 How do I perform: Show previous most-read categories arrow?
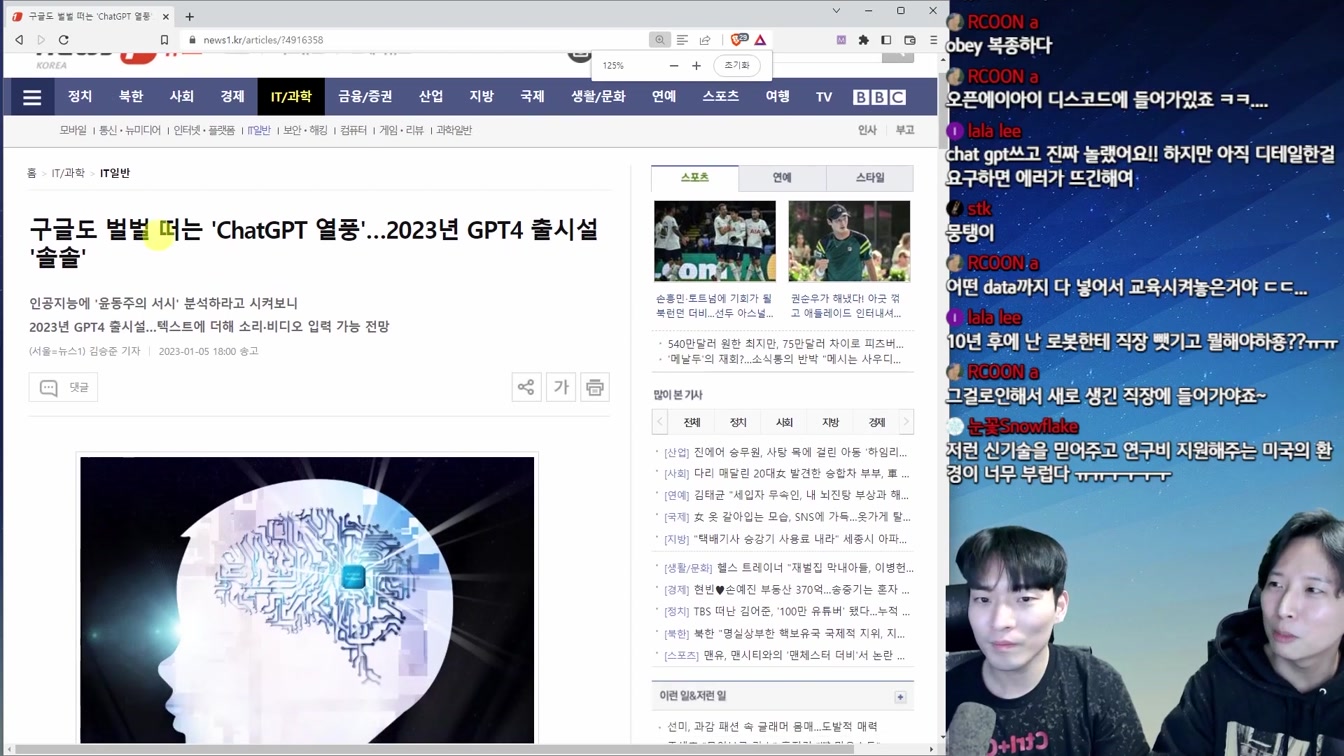point(660,422)
